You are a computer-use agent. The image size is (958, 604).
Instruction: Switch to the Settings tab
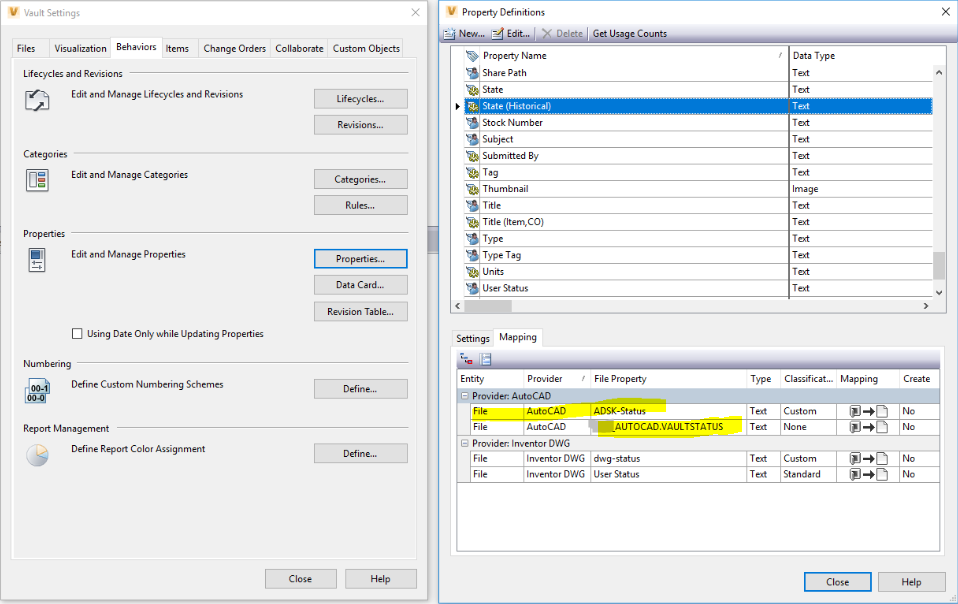(472, 338)
